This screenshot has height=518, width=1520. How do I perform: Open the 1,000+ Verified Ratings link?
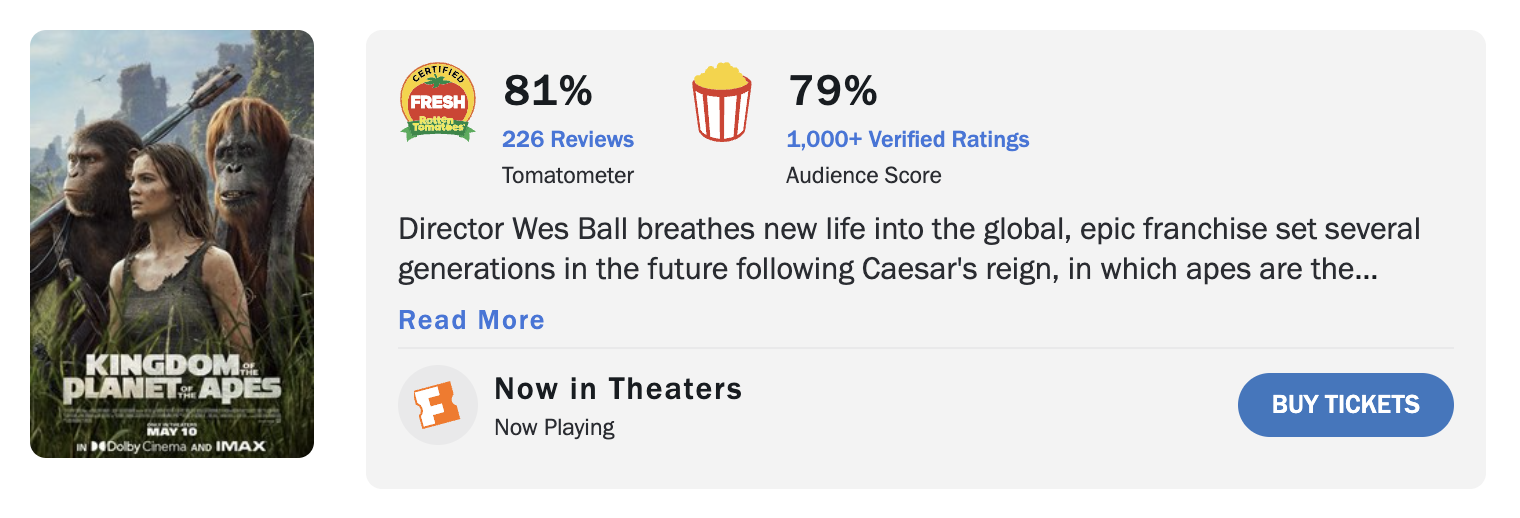click(907, 139)
